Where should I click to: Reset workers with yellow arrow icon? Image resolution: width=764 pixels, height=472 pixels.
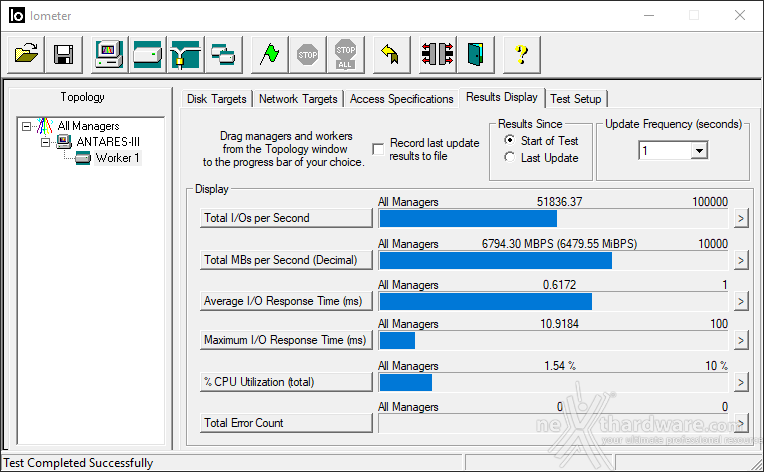tap(391, 54)
